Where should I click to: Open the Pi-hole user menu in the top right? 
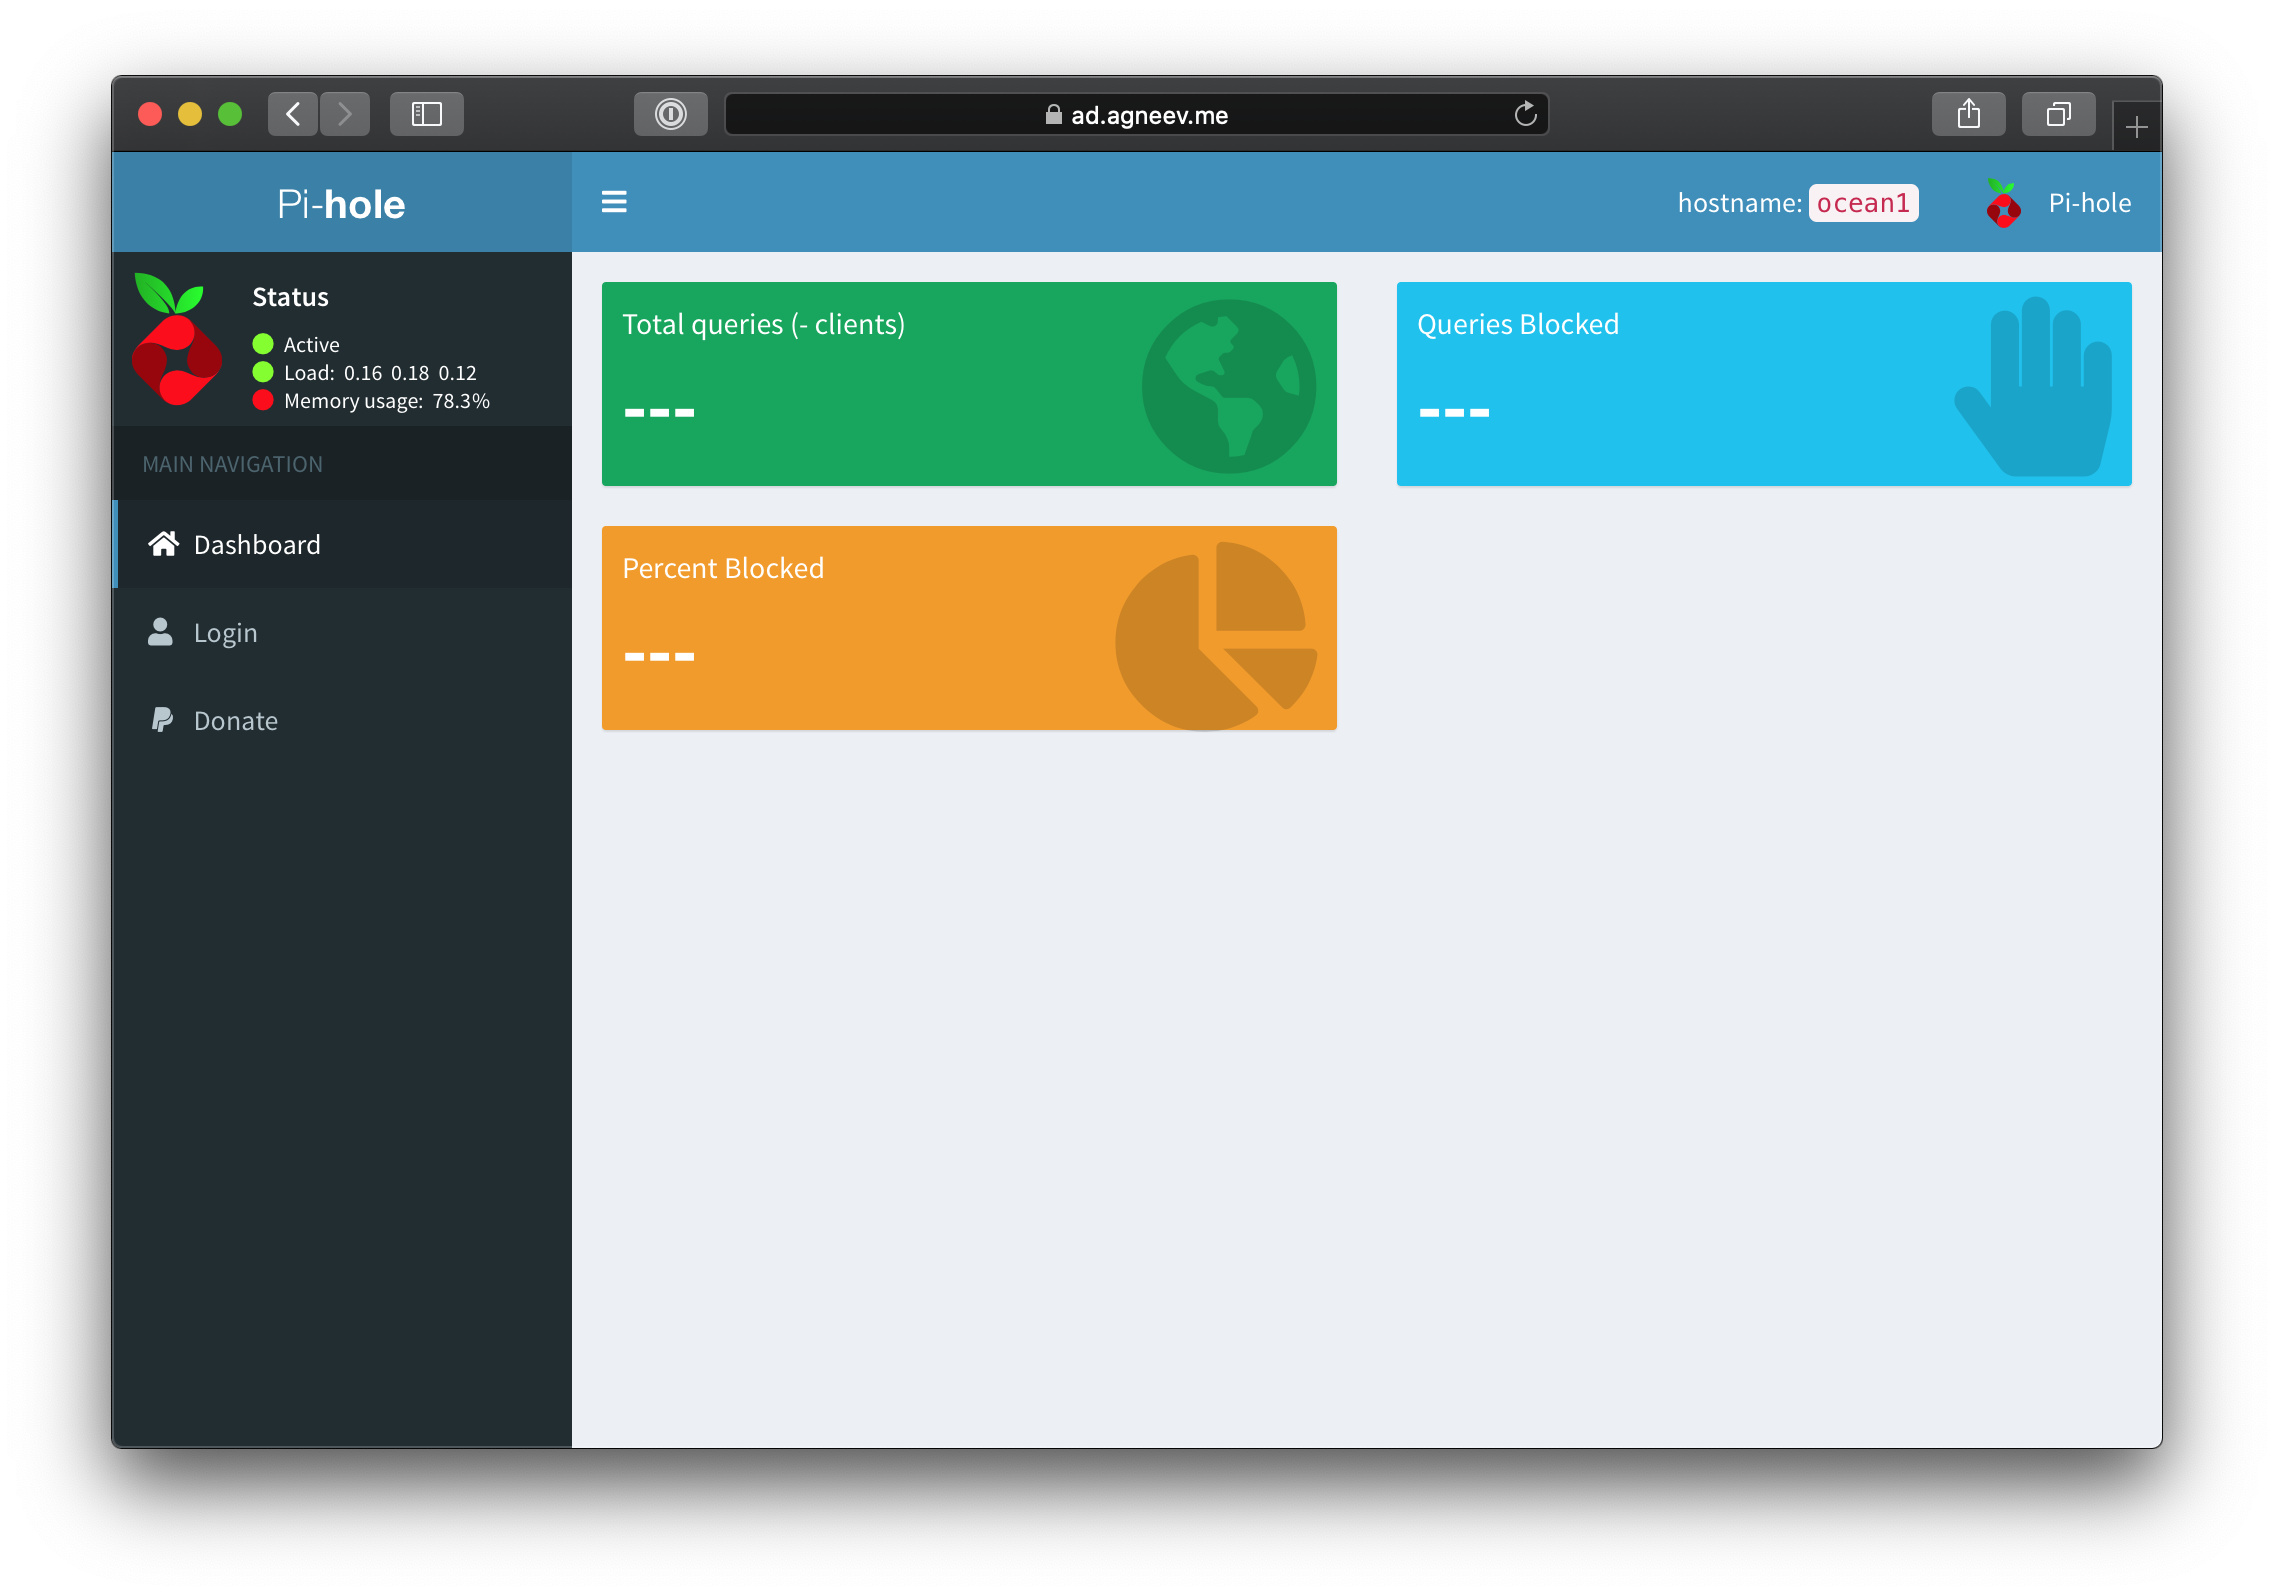pyautogui.click(x=2058, y=203)
